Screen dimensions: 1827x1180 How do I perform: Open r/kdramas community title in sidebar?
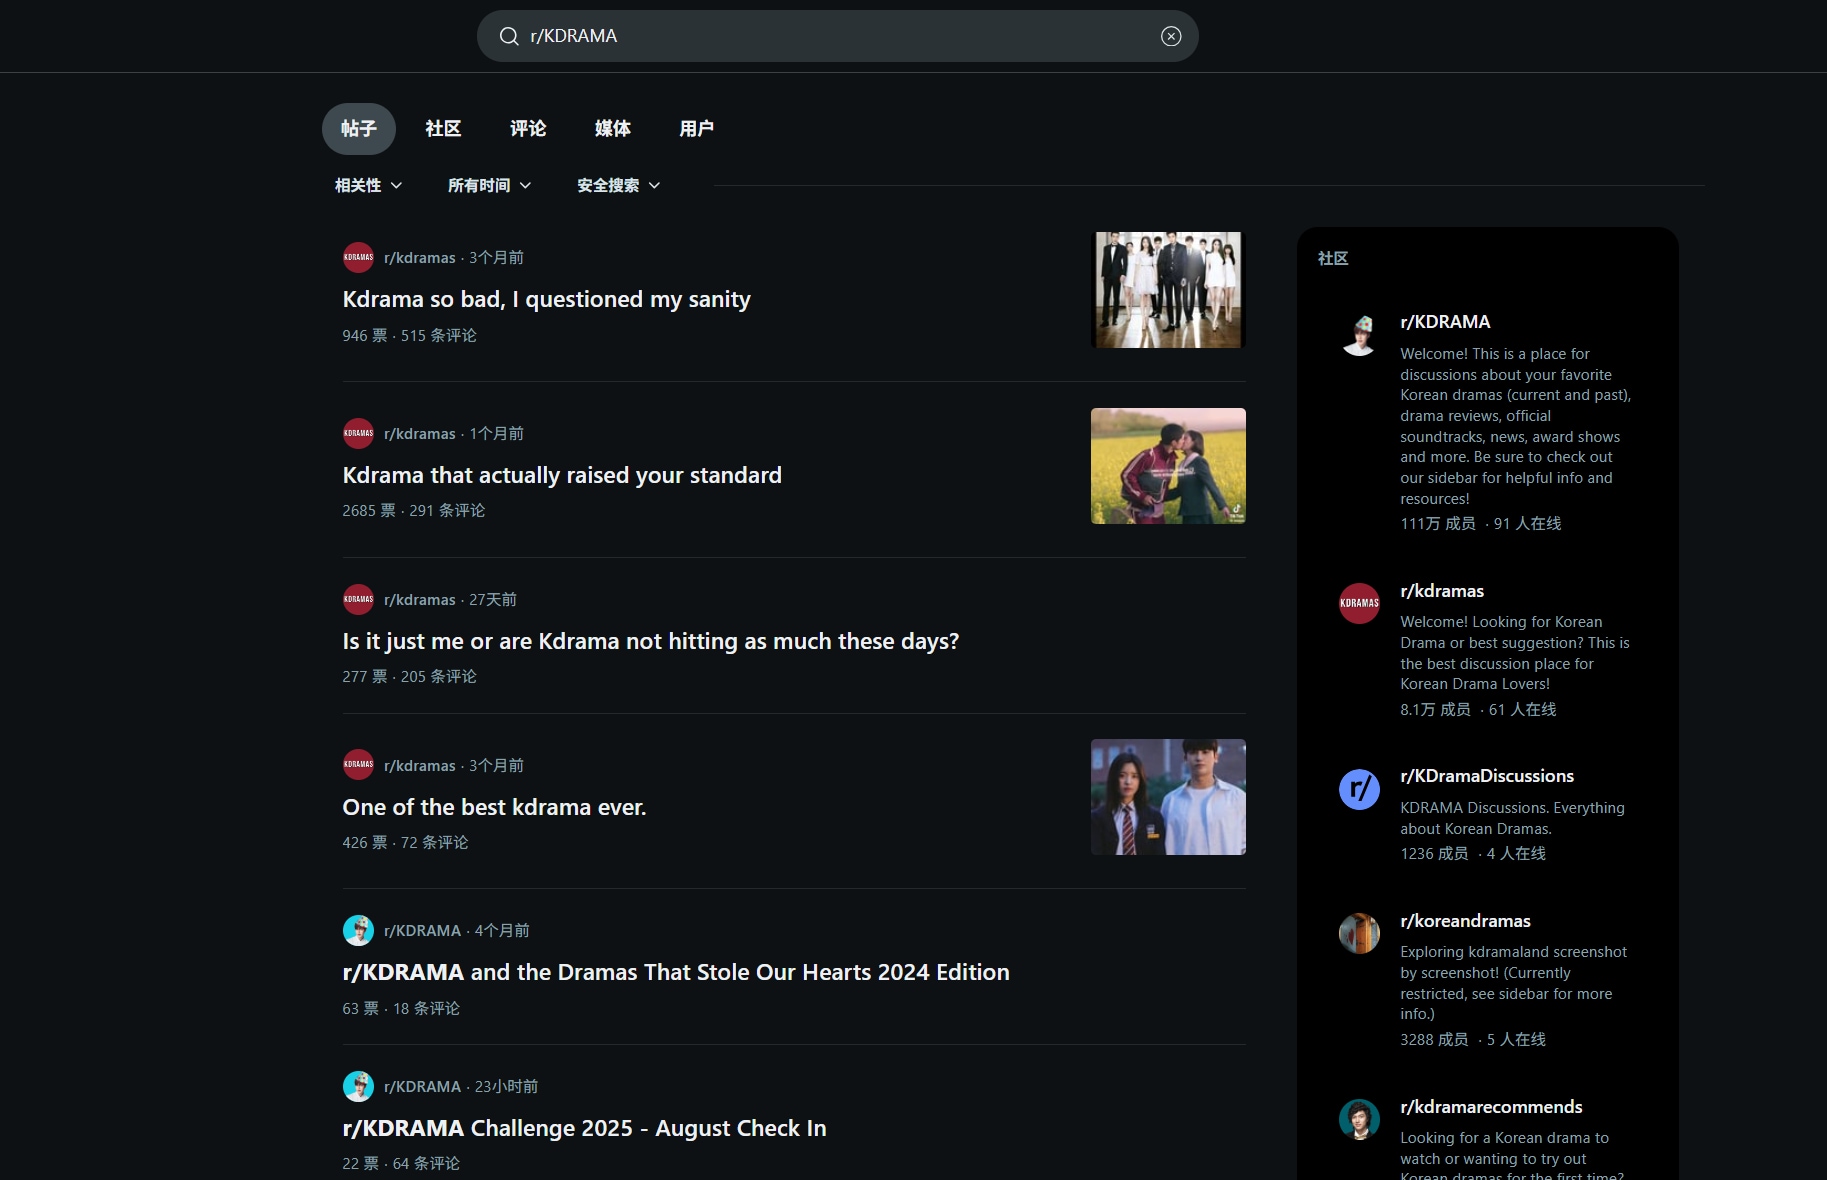(1442, 591)
